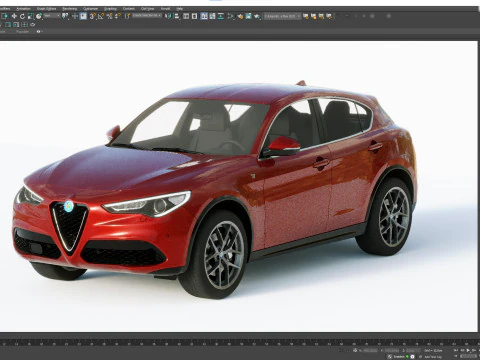This screenshot has width=480, height=360.
Task: Open the Rendering menu
Action: 70,9
